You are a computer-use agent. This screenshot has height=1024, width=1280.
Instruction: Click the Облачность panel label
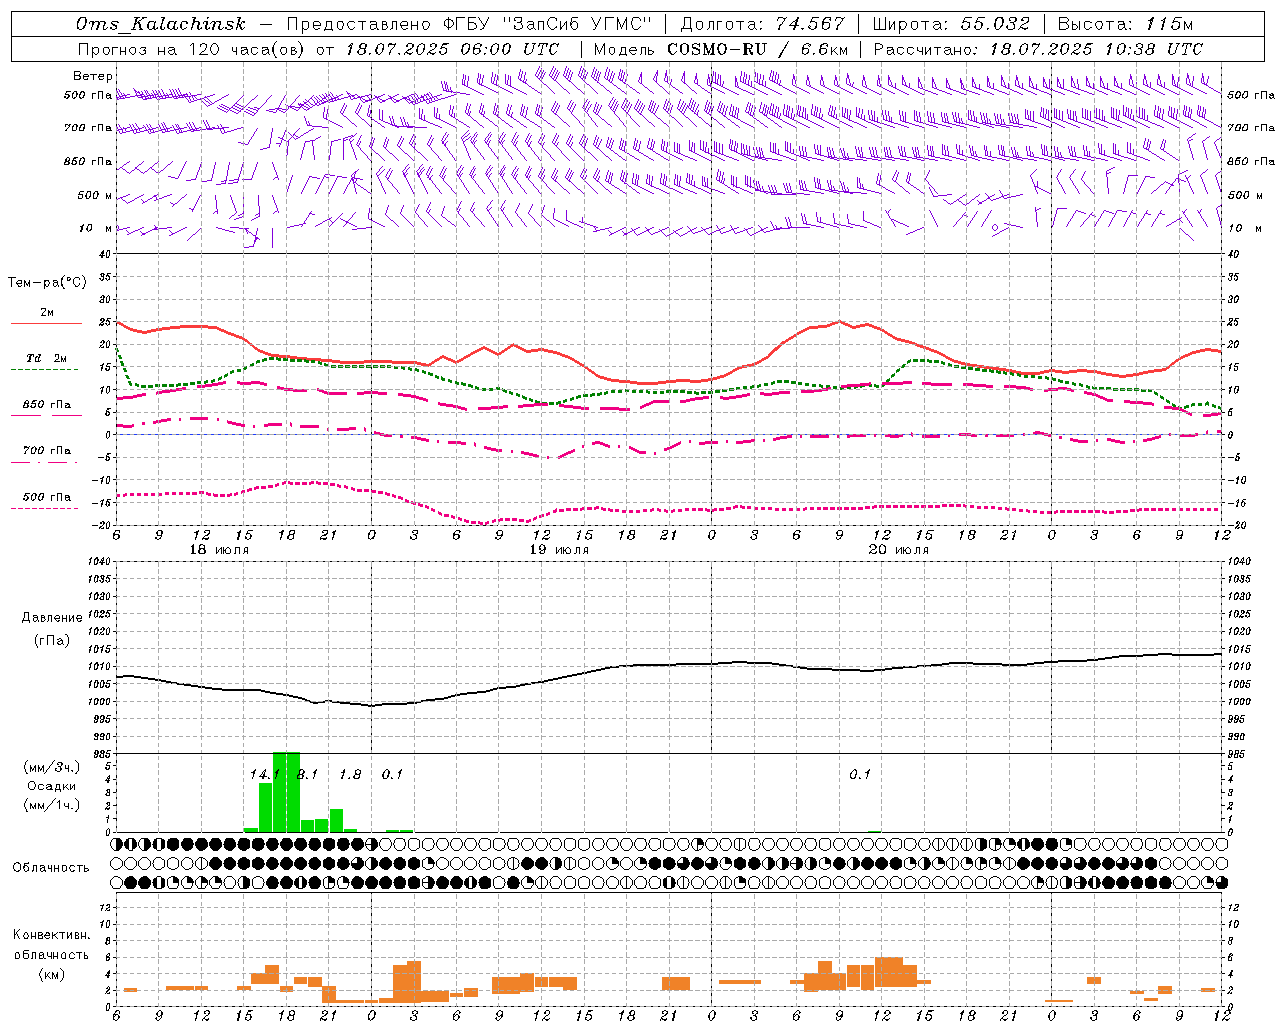pyautogui.click(x=51, y=868)
